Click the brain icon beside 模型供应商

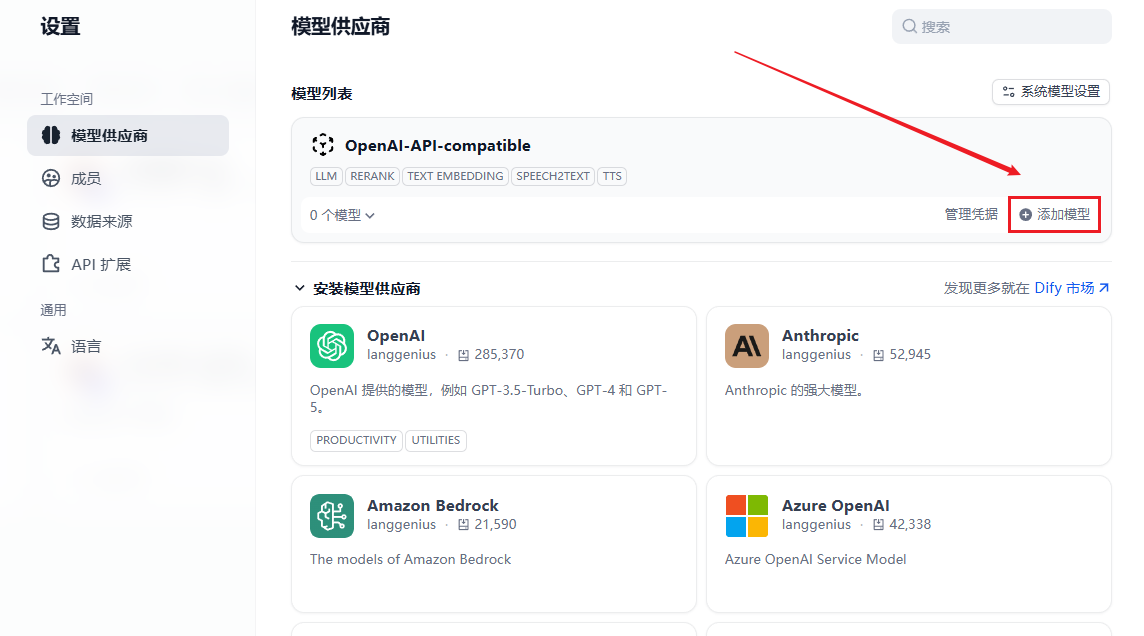51,135
